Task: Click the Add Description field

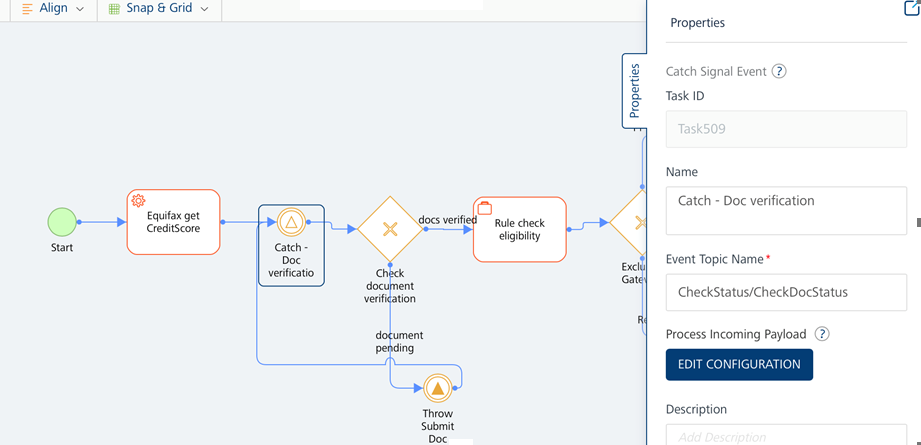Action: (786, 435)
